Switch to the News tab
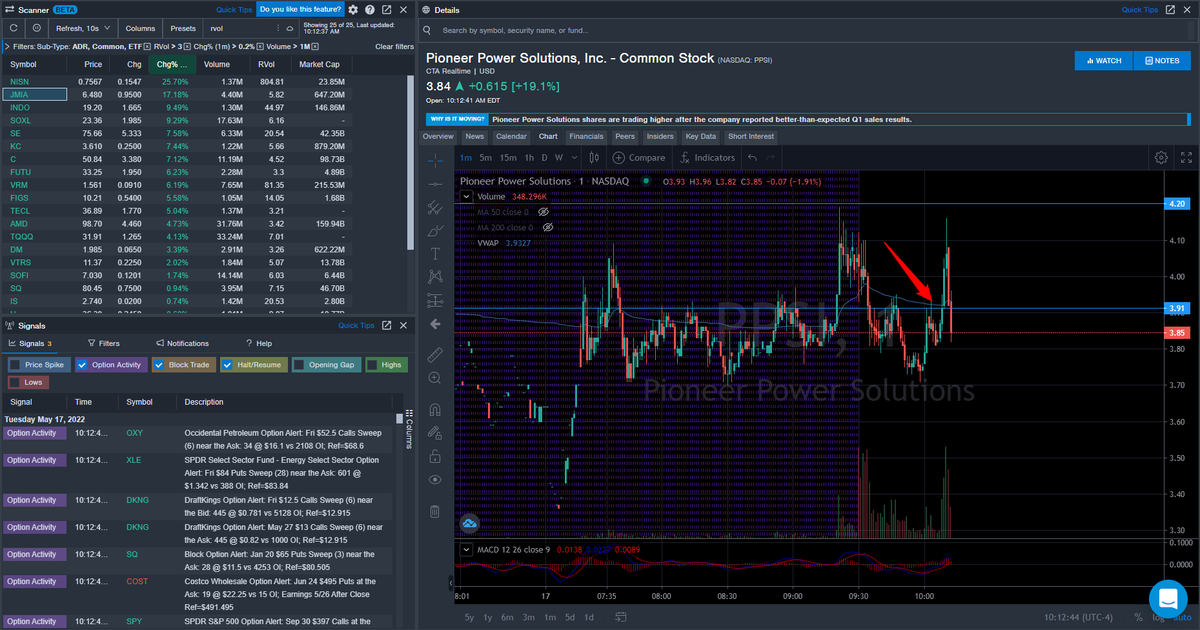Image resolution: width=1200 pixels, height=630 pixels. tap(475, 136)
